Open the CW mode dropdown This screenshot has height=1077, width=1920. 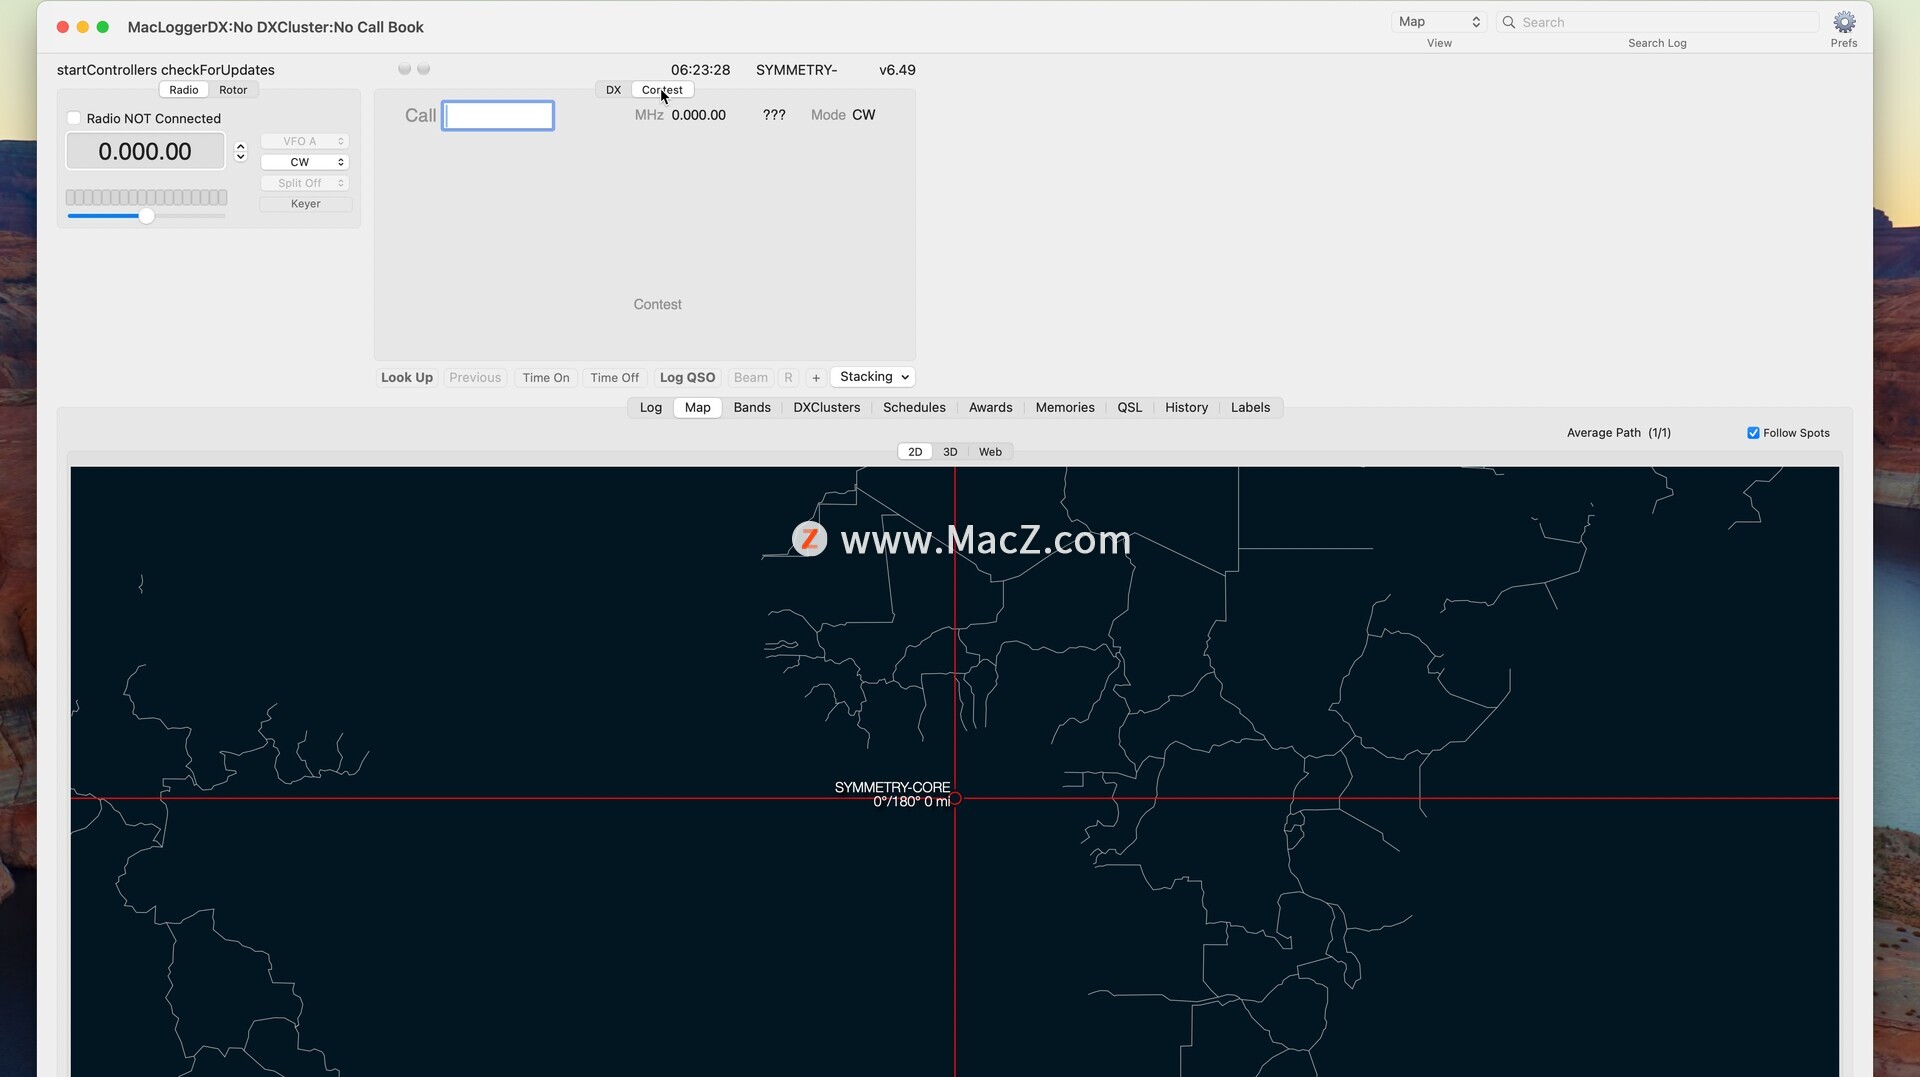point(304,162)
